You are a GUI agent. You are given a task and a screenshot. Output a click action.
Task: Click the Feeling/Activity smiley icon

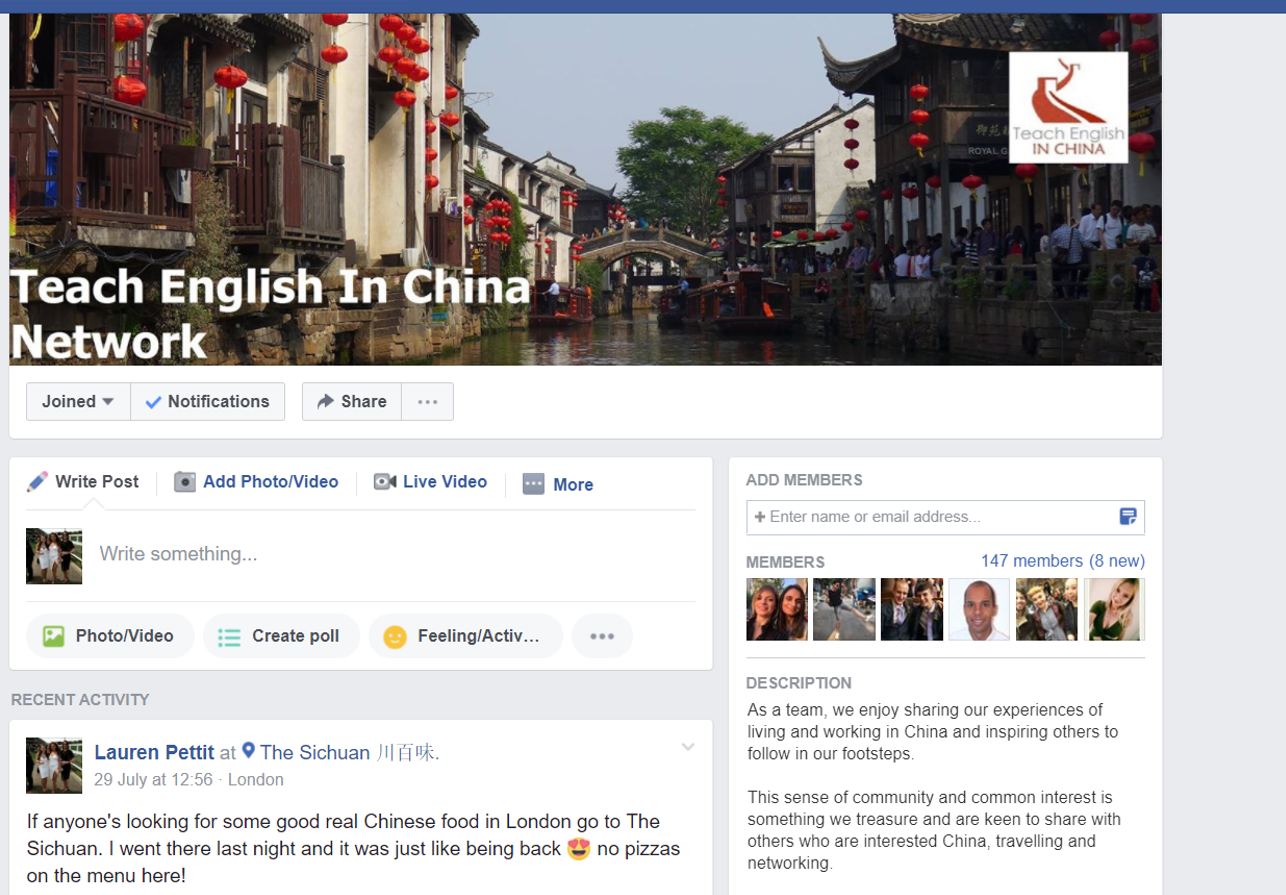(x=395, y=636)
